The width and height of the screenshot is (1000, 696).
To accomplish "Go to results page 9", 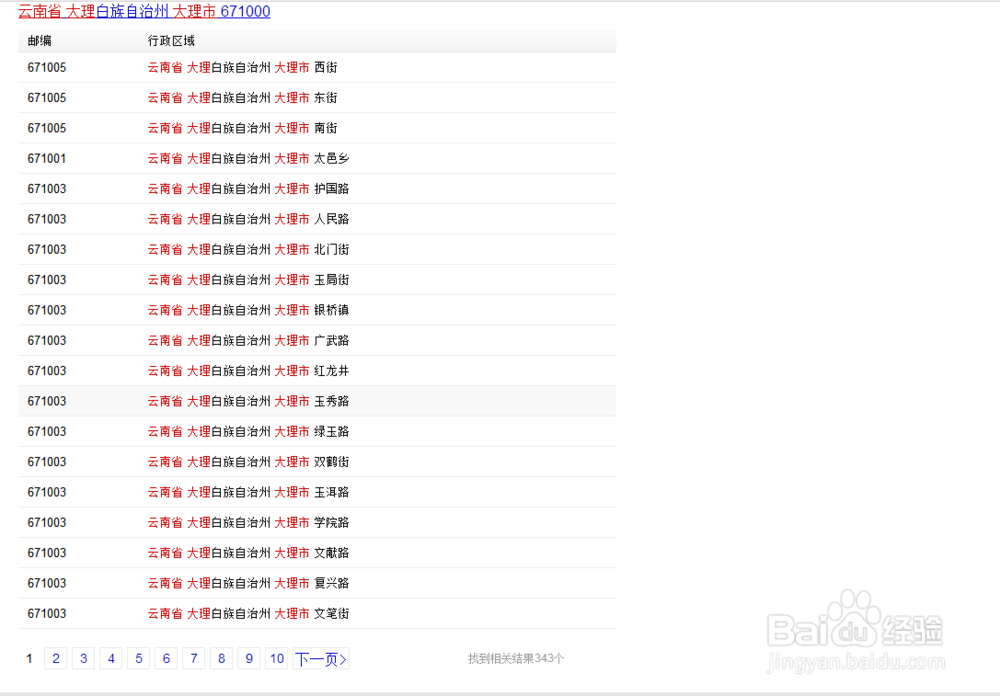I will click(249, 658).
